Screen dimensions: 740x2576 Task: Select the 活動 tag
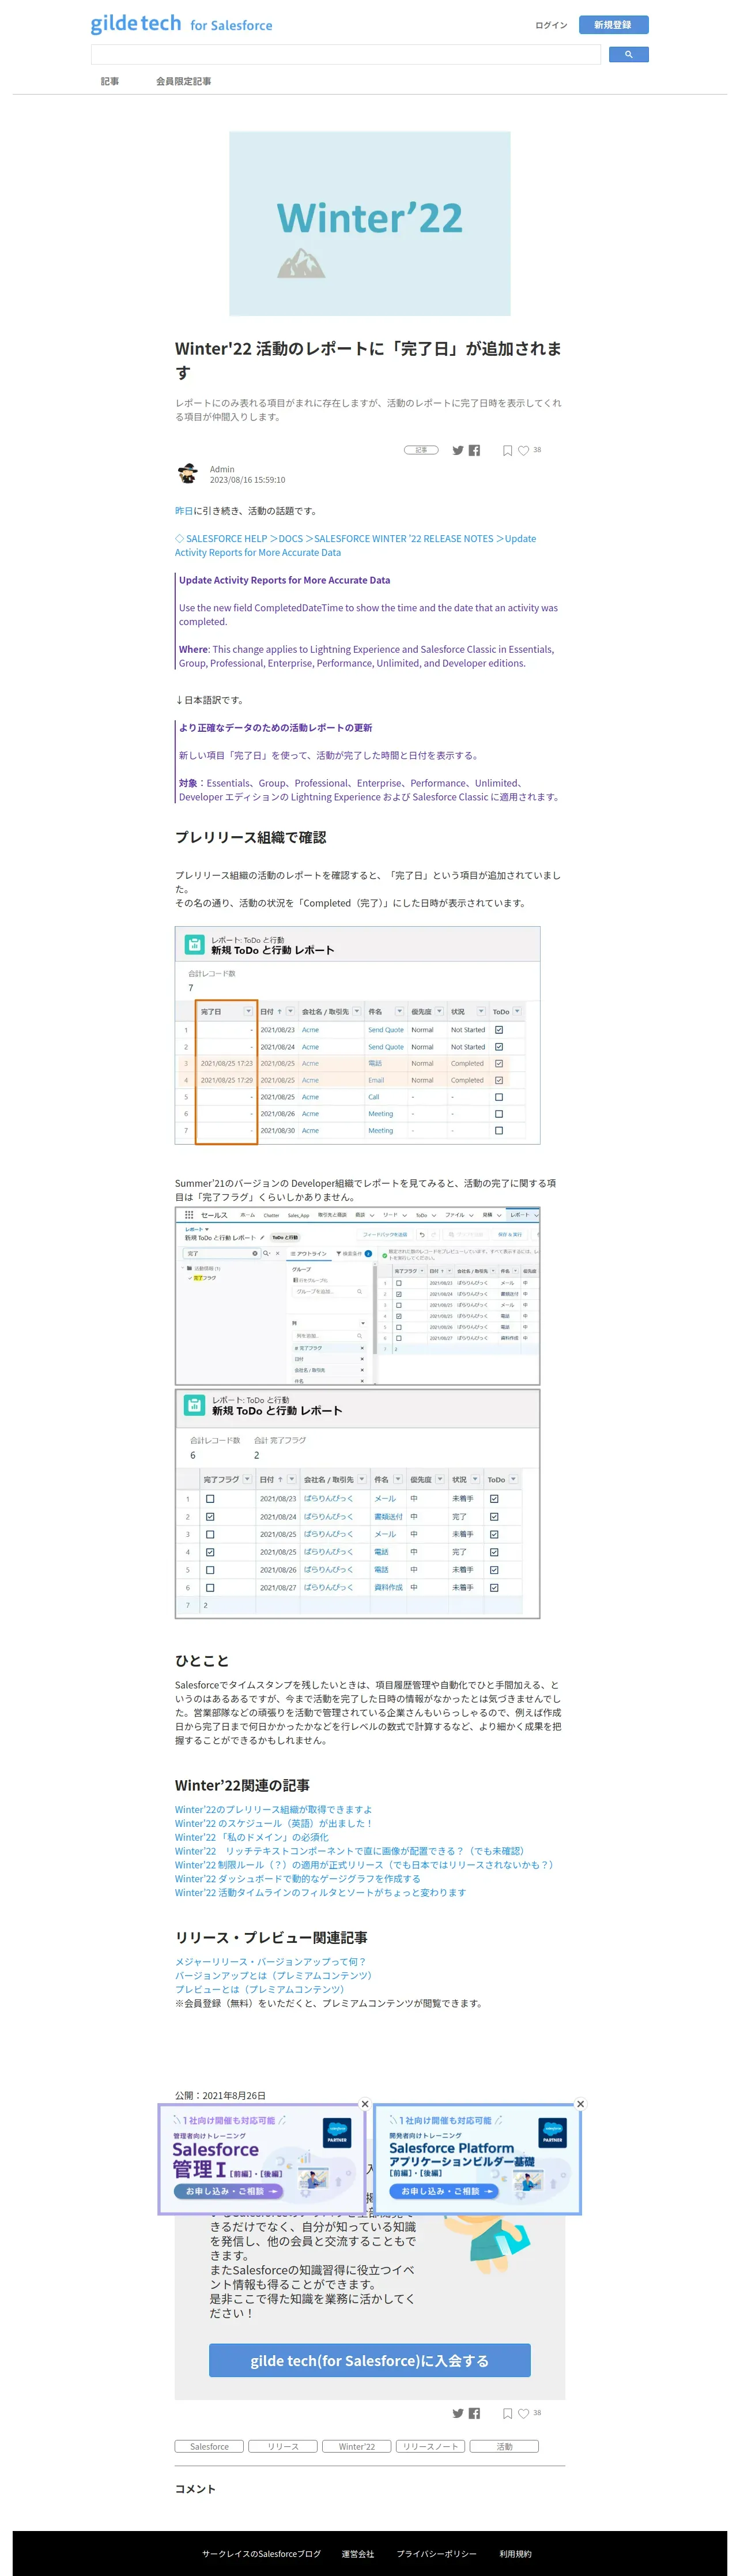point(504,2446)
